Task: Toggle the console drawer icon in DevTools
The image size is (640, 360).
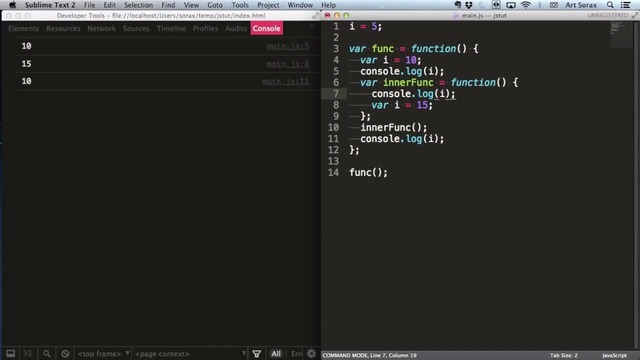Action: click(x=28, y=353)
